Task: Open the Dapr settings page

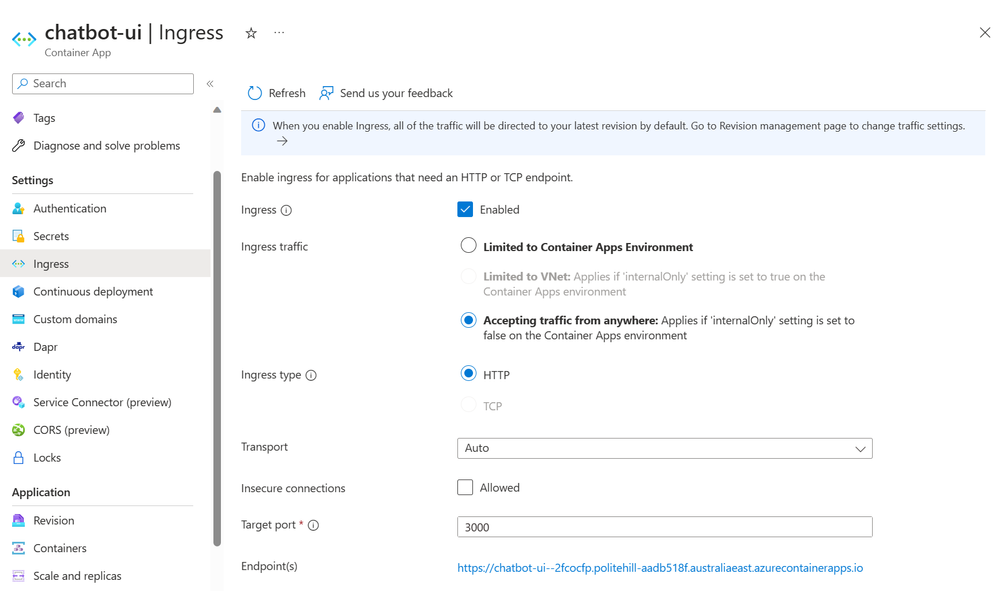Action: click(45, 347)
